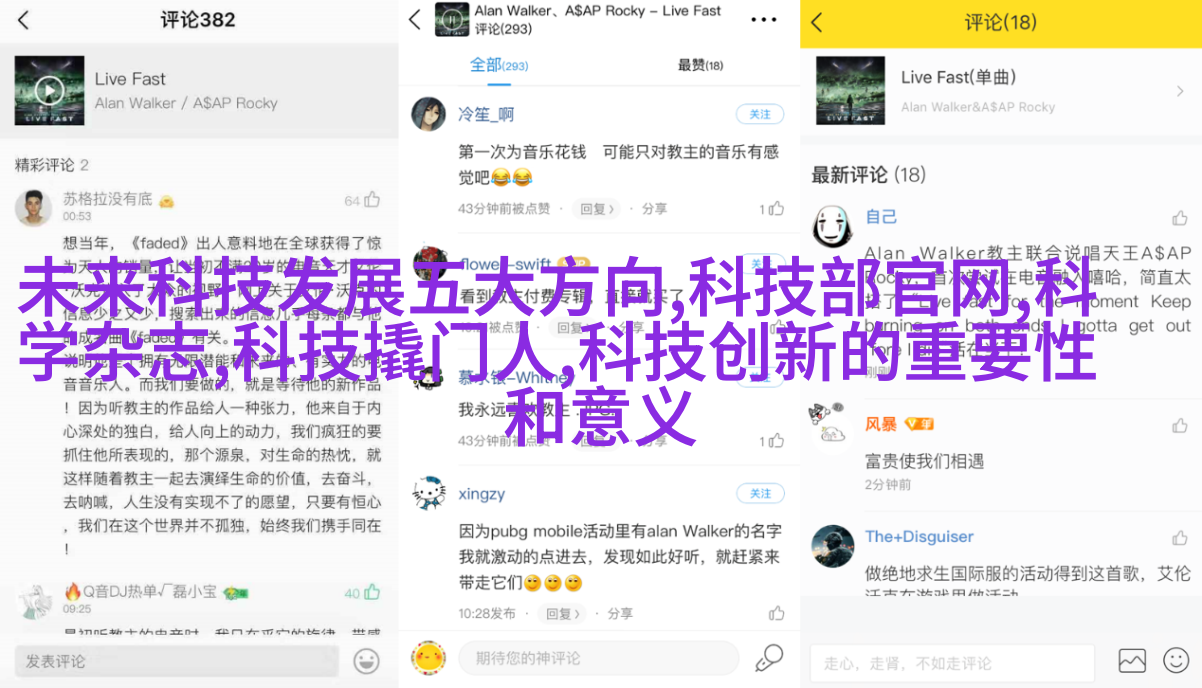Tap smiley icon in right panel comment bar
Screen dimensions: 1202x688
[1176, 661]
